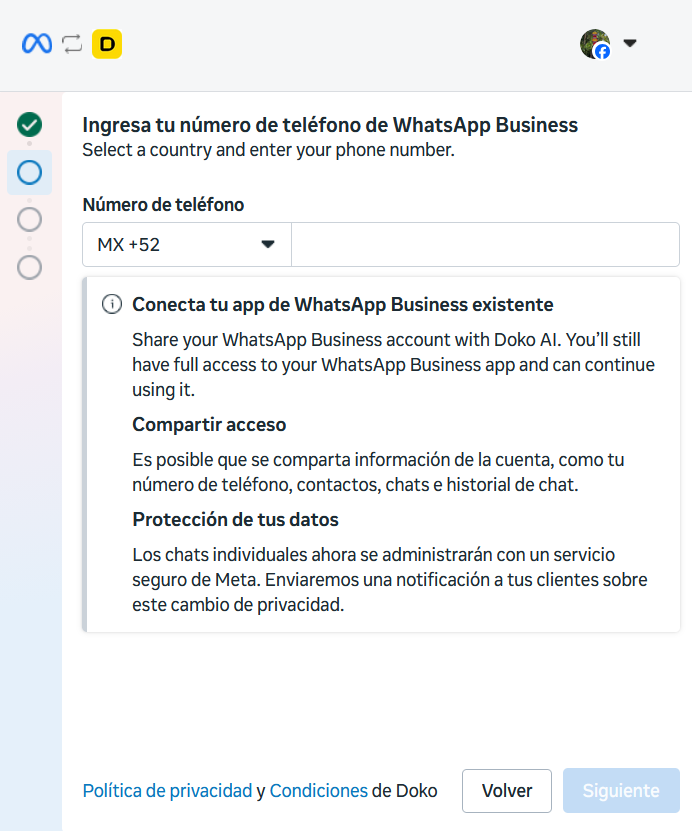Click the Meta infinity logo
Image resolution: width=692 pixels, height=831 pixels.
pos(37,43)
